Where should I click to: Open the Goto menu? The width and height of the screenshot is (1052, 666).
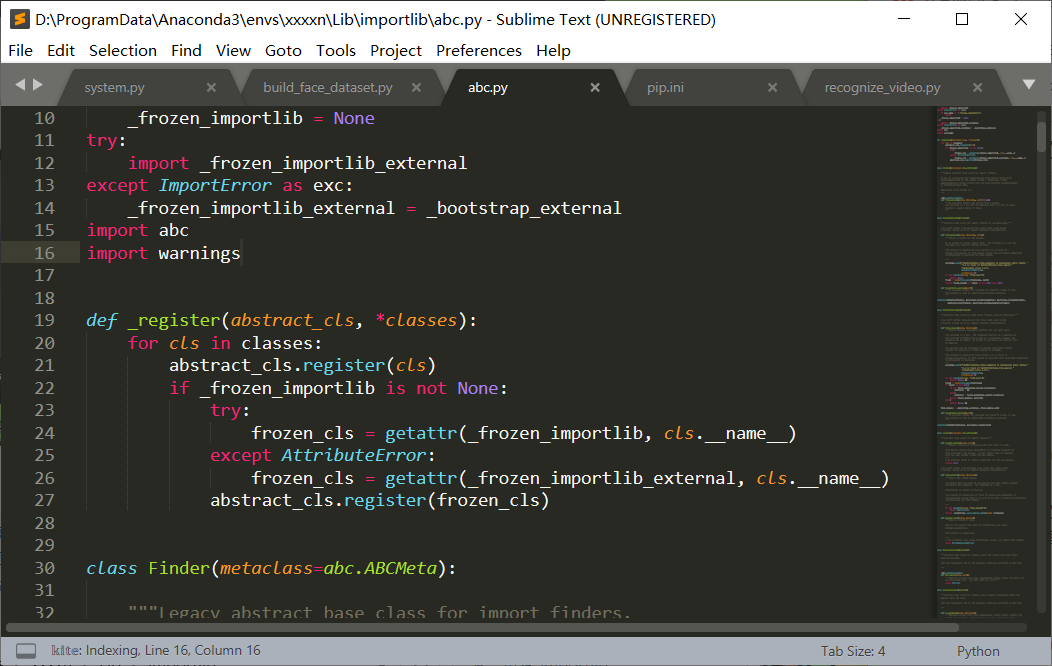pos(283,50)
